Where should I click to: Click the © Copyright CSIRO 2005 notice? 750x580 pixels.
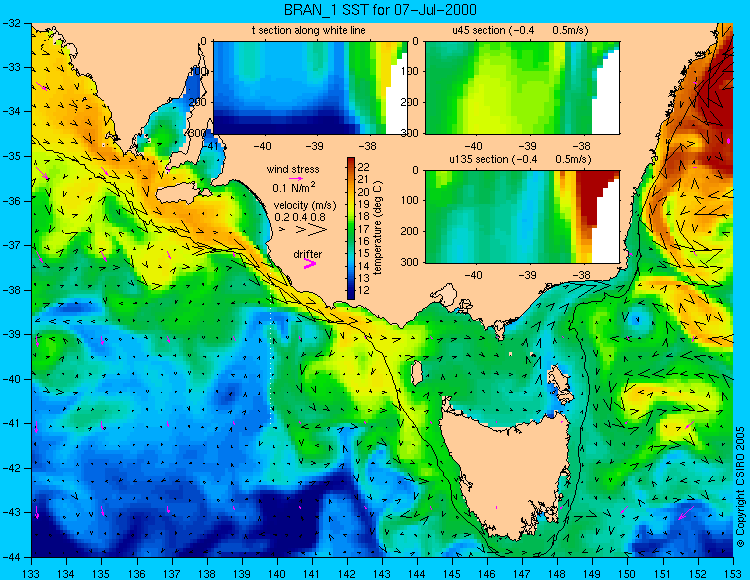click(x=740, y=487)
